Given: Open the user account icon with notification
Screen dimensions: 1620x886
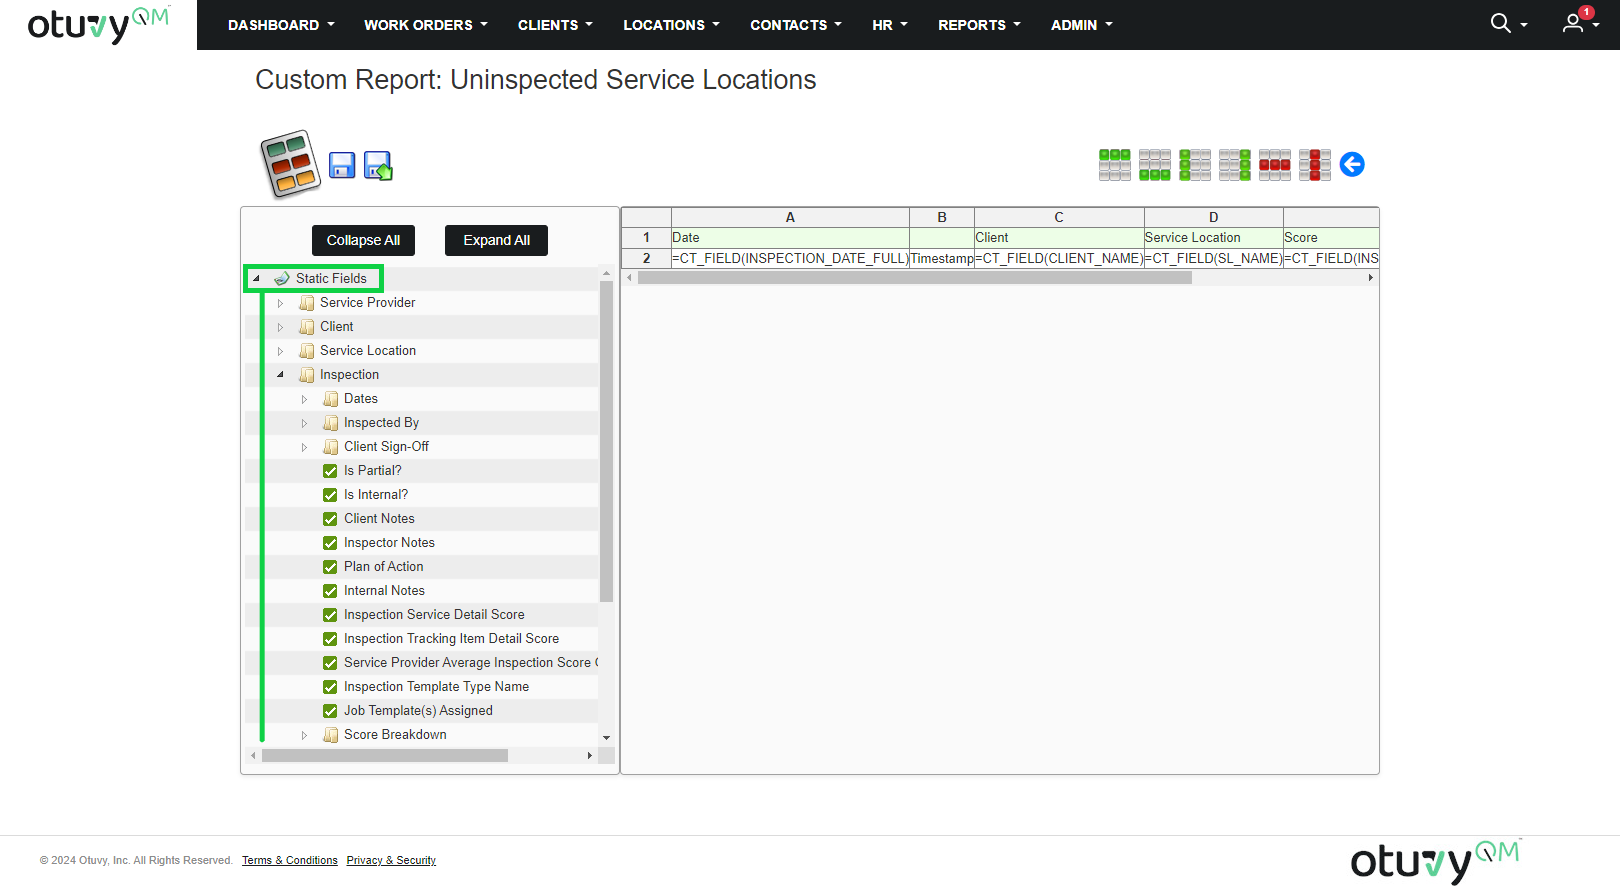Looking at the screenshot, I should 1574,22.
